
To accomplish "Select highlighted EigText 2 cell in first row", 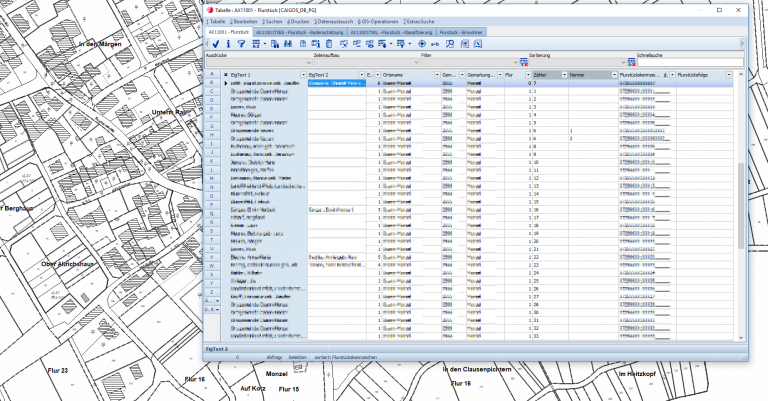I will (337, 83).
